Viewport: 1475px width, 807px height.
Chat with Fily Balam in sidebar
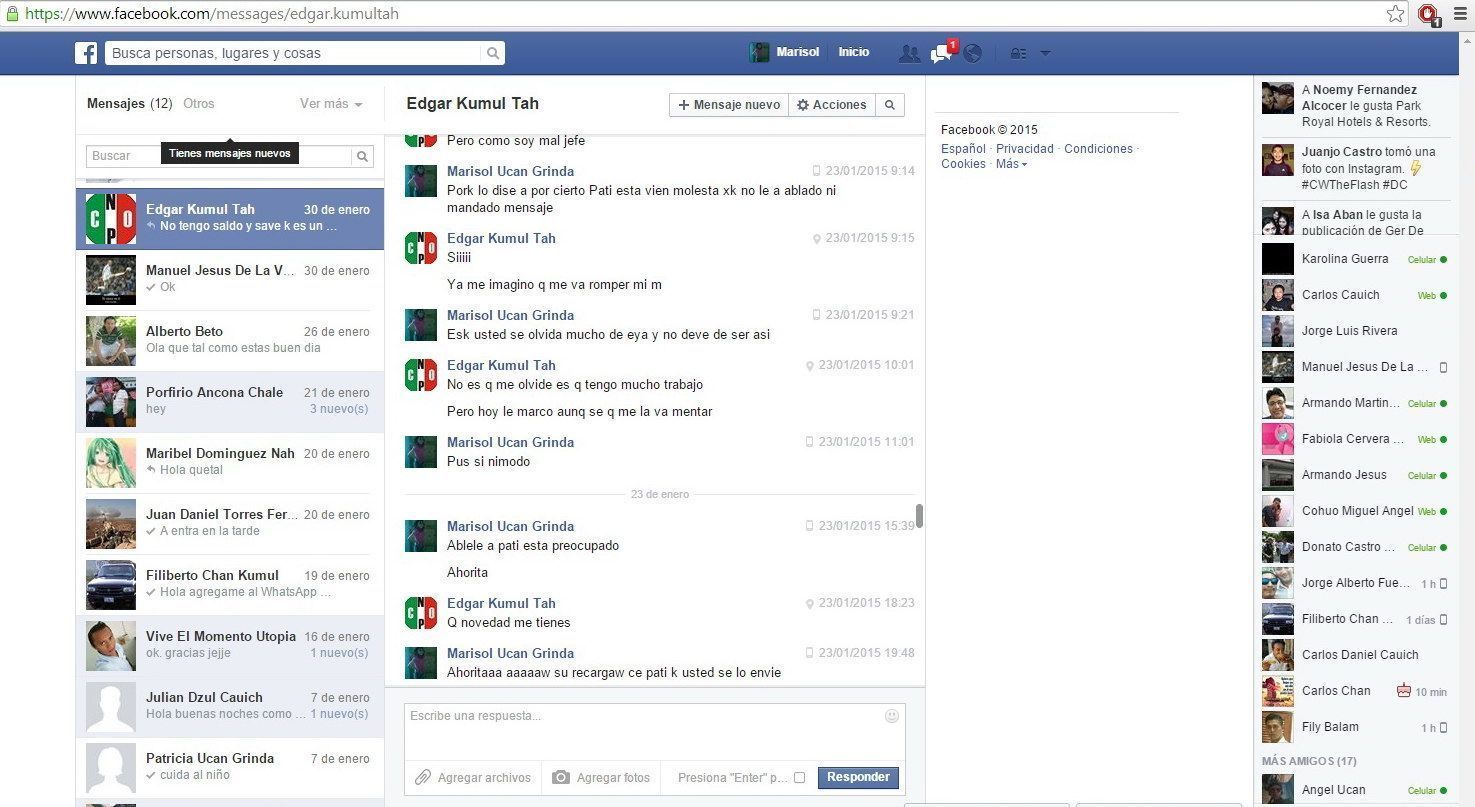point(1356,727)
